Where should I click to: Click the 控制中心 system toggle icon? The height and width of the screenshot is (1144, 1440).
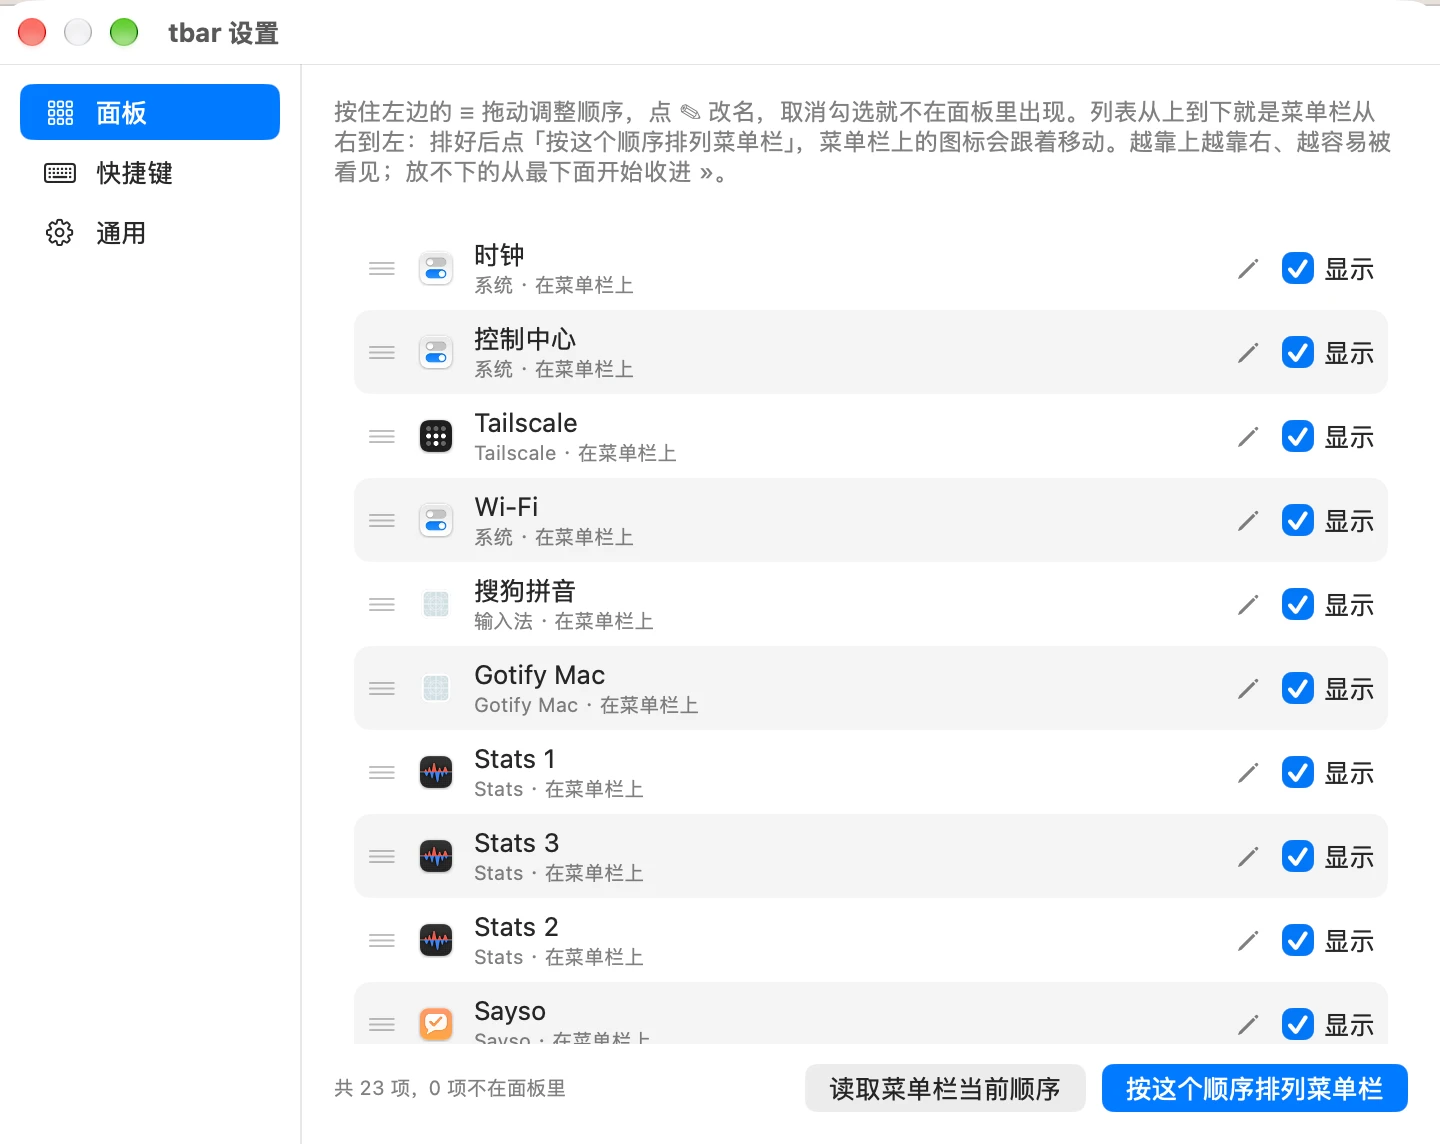pyautogui.click(x=436, y=353)
